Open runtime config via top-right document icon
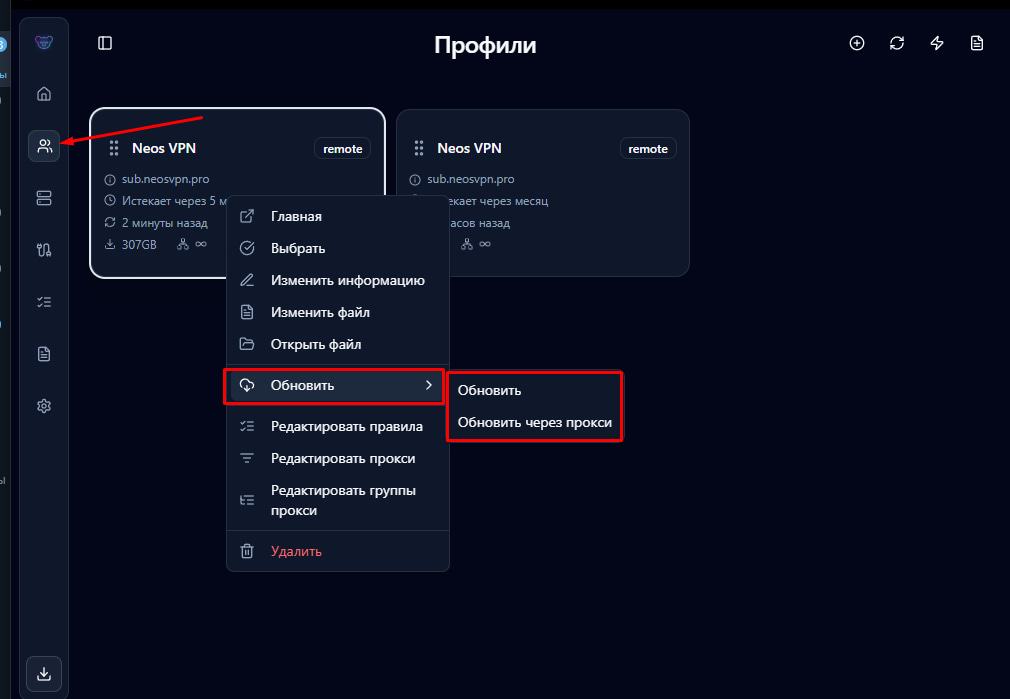Image resolution: width=1010 pixels, height=699 pixels. pos(977,43)
